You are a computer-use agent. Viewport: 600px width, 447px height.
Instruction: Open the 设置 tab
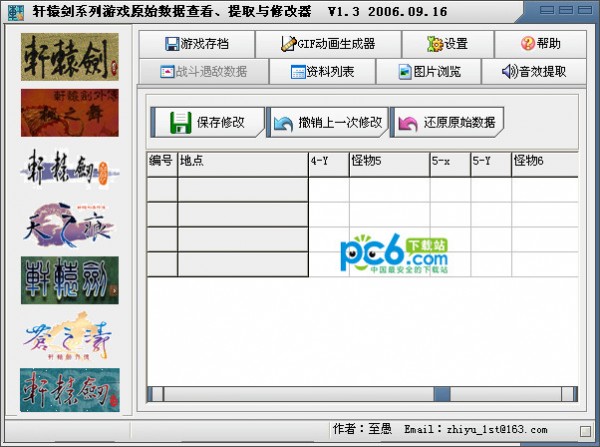pos(448,44)
